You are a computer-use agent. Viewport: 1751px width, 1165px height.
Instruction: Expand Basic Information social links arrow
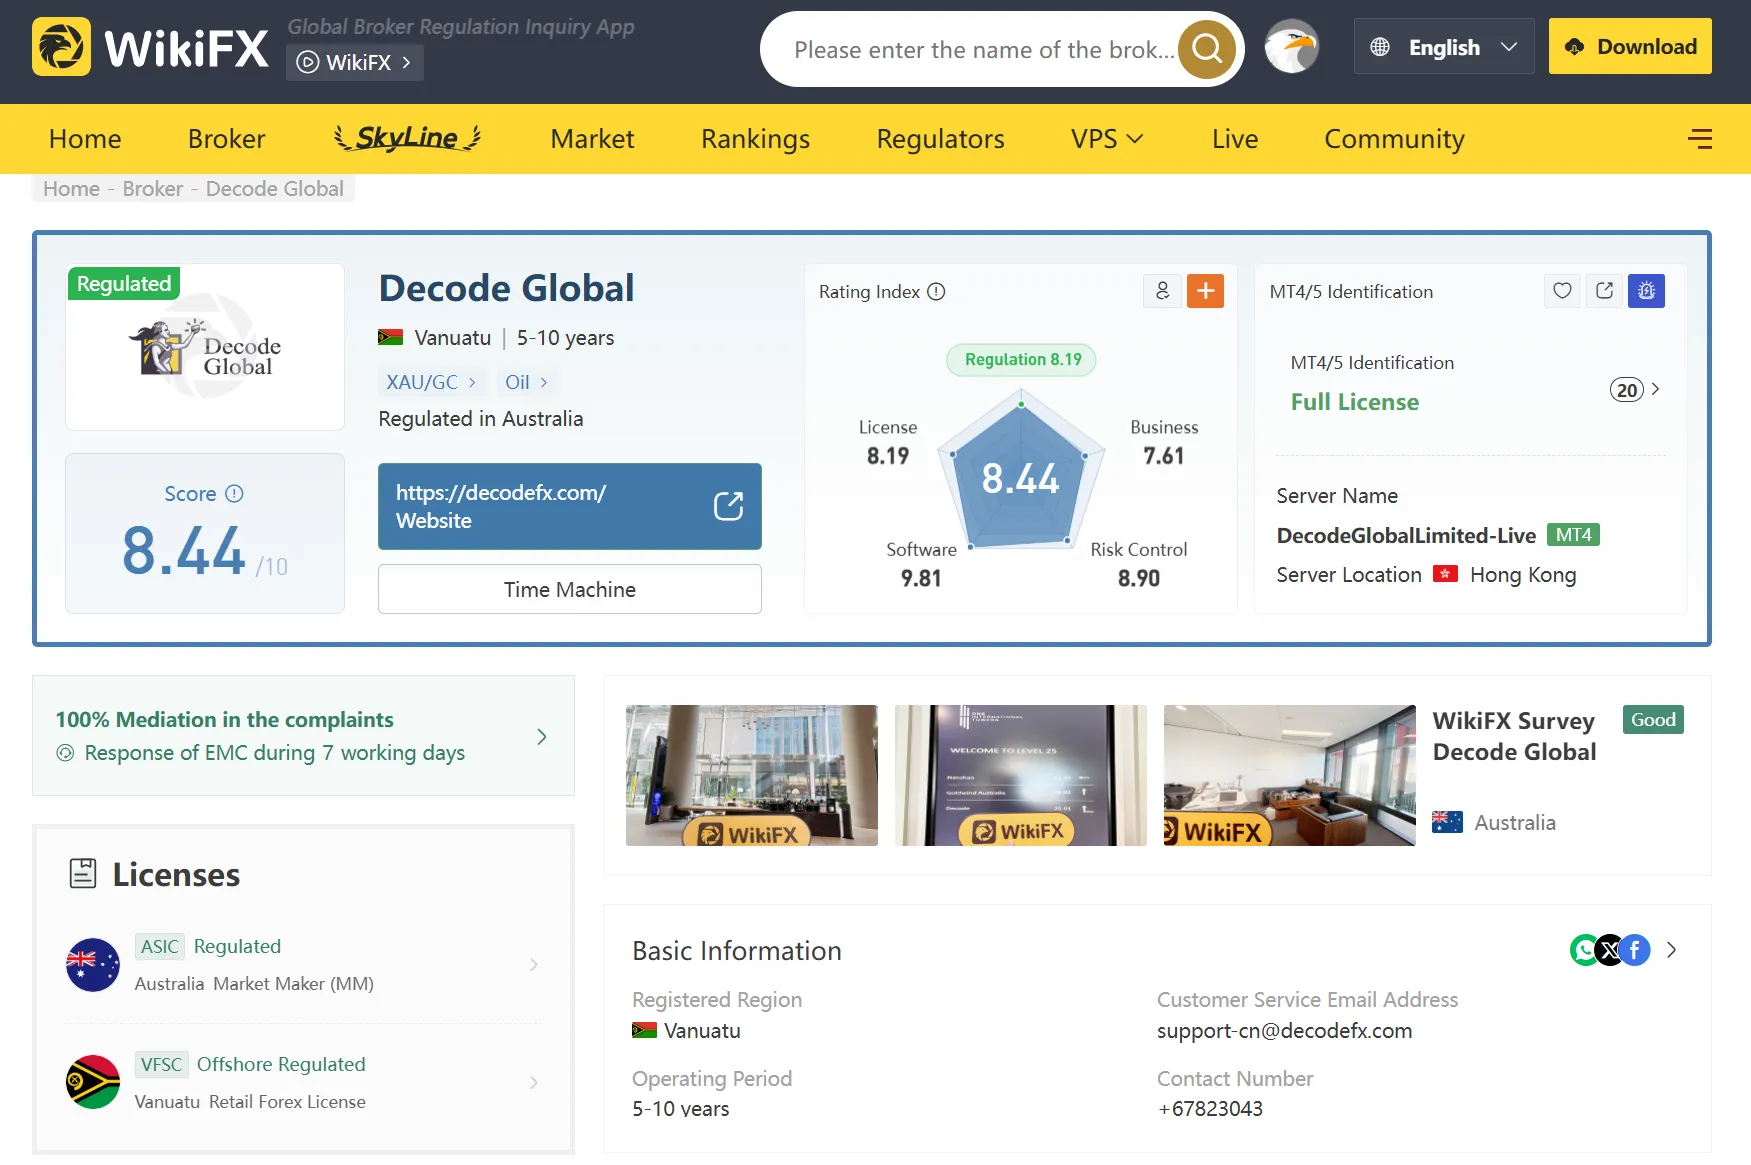[x=1671, y=950]
